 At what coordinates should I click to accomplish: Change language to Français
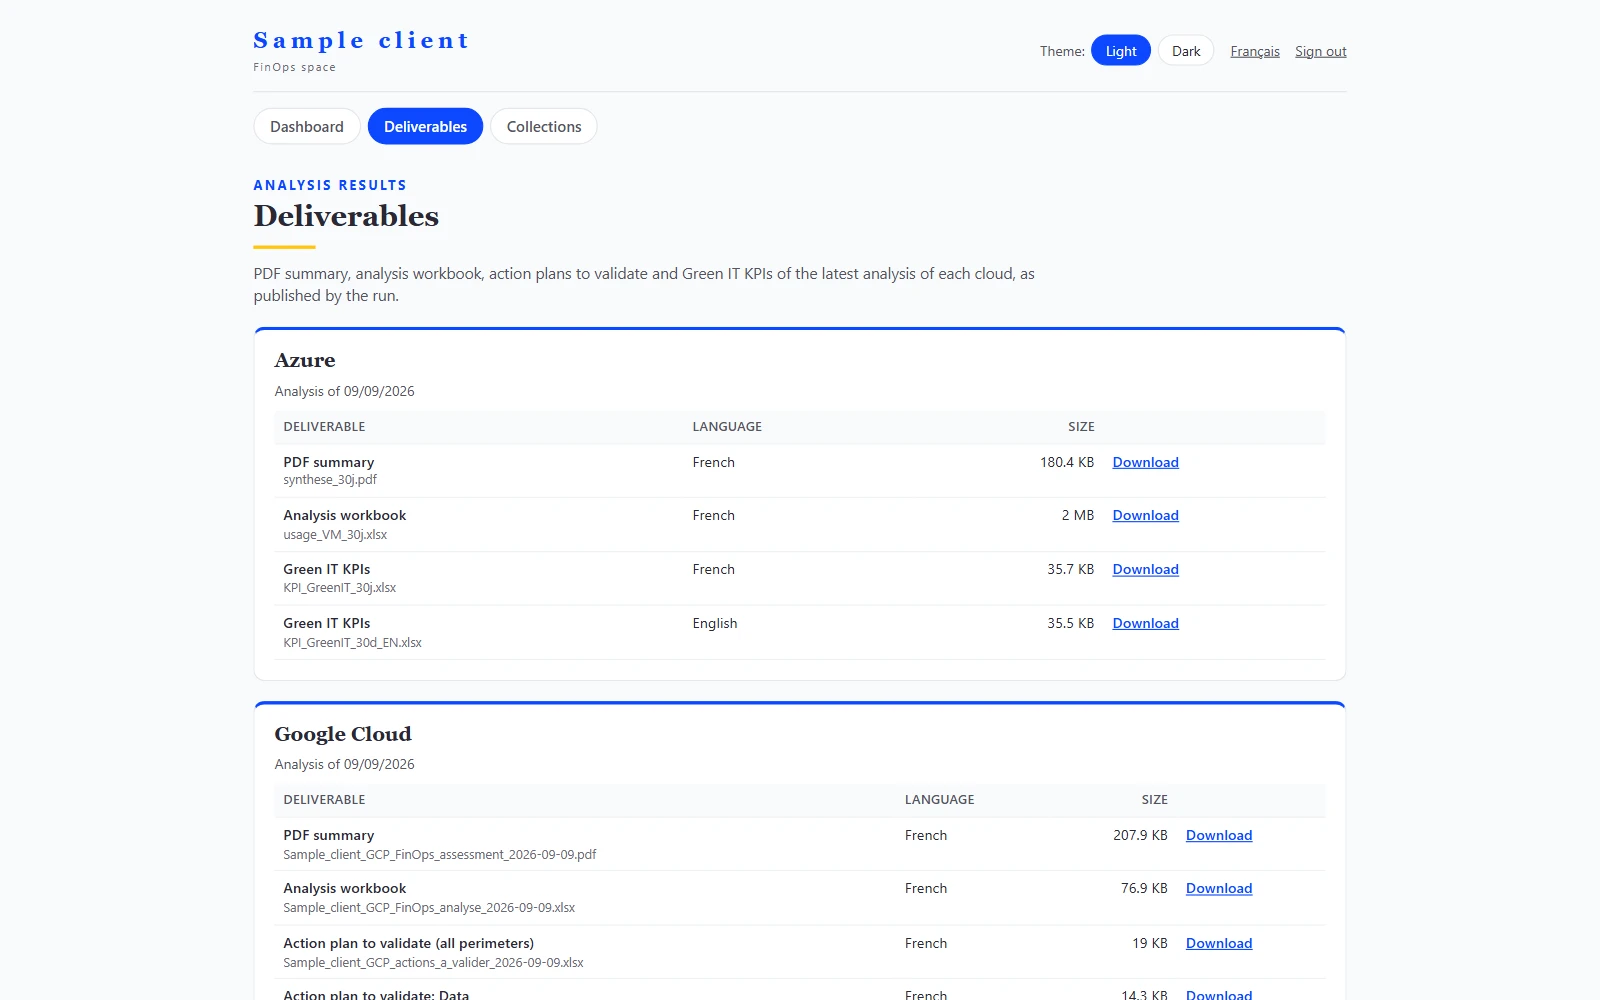1255,51
